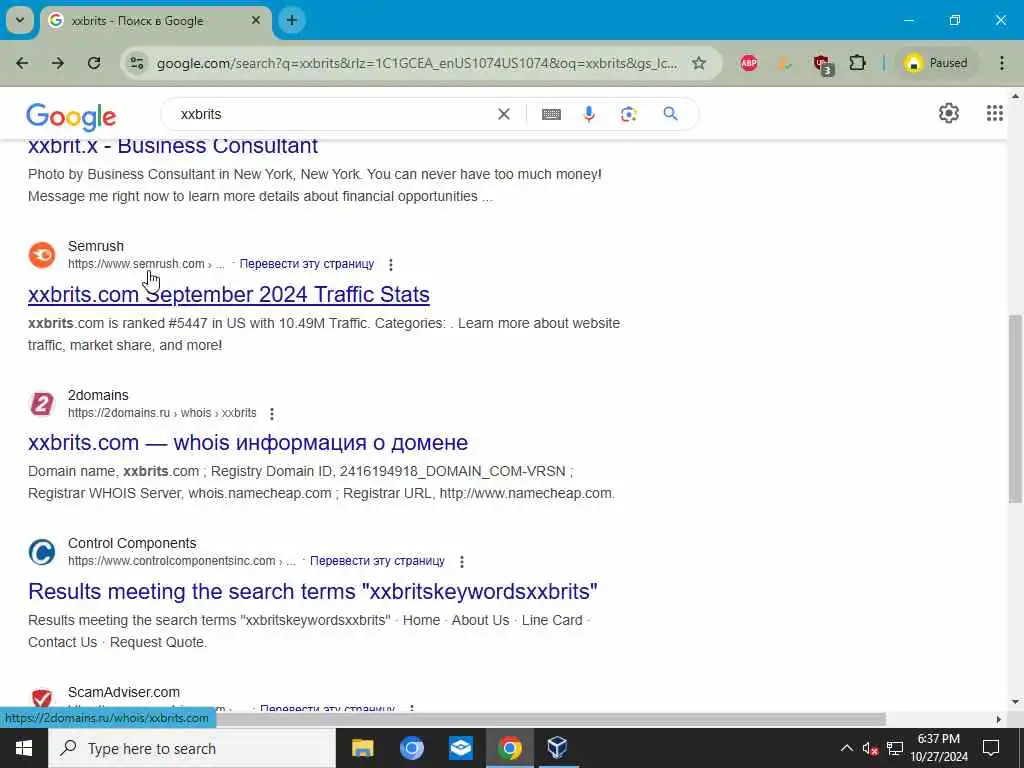
Task: Open more options for 2domains result
Action: coord(272,413)
